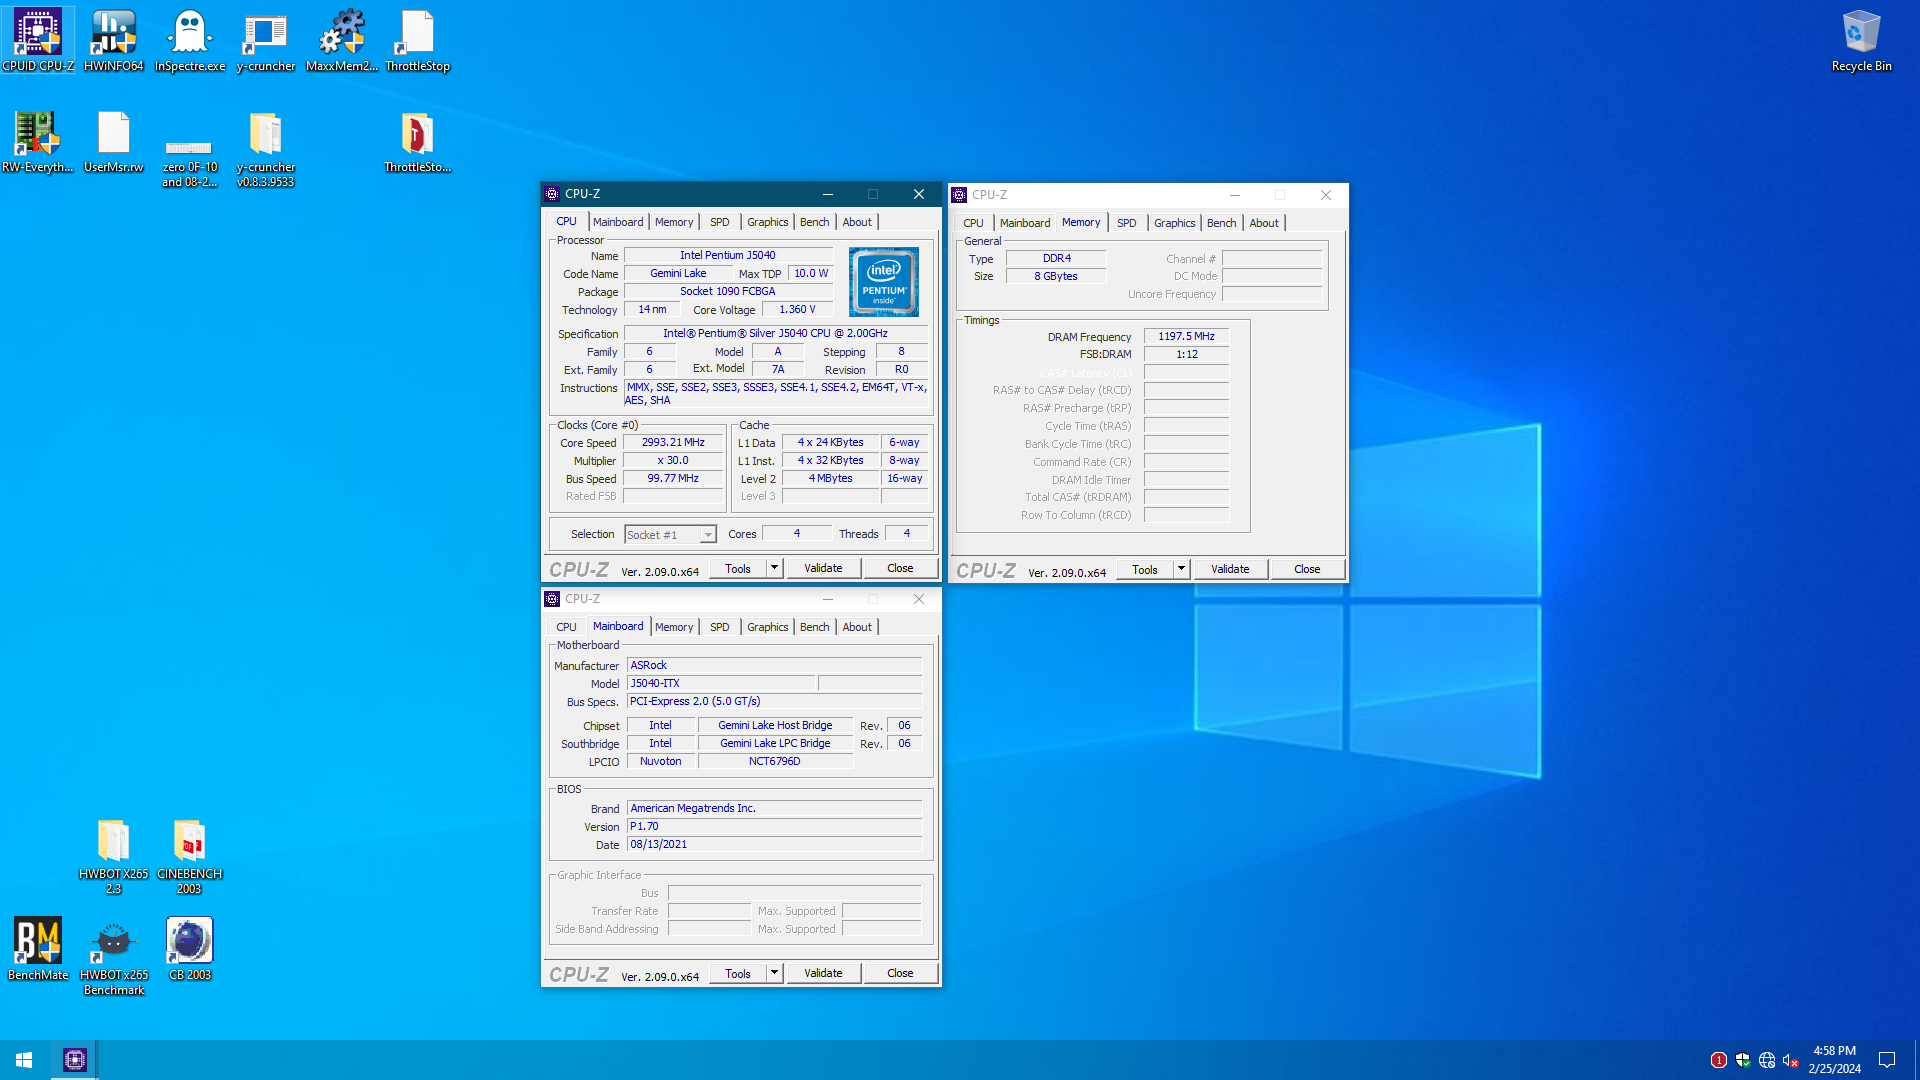Click BIOS Version field P1.70

tap(774, 826)
